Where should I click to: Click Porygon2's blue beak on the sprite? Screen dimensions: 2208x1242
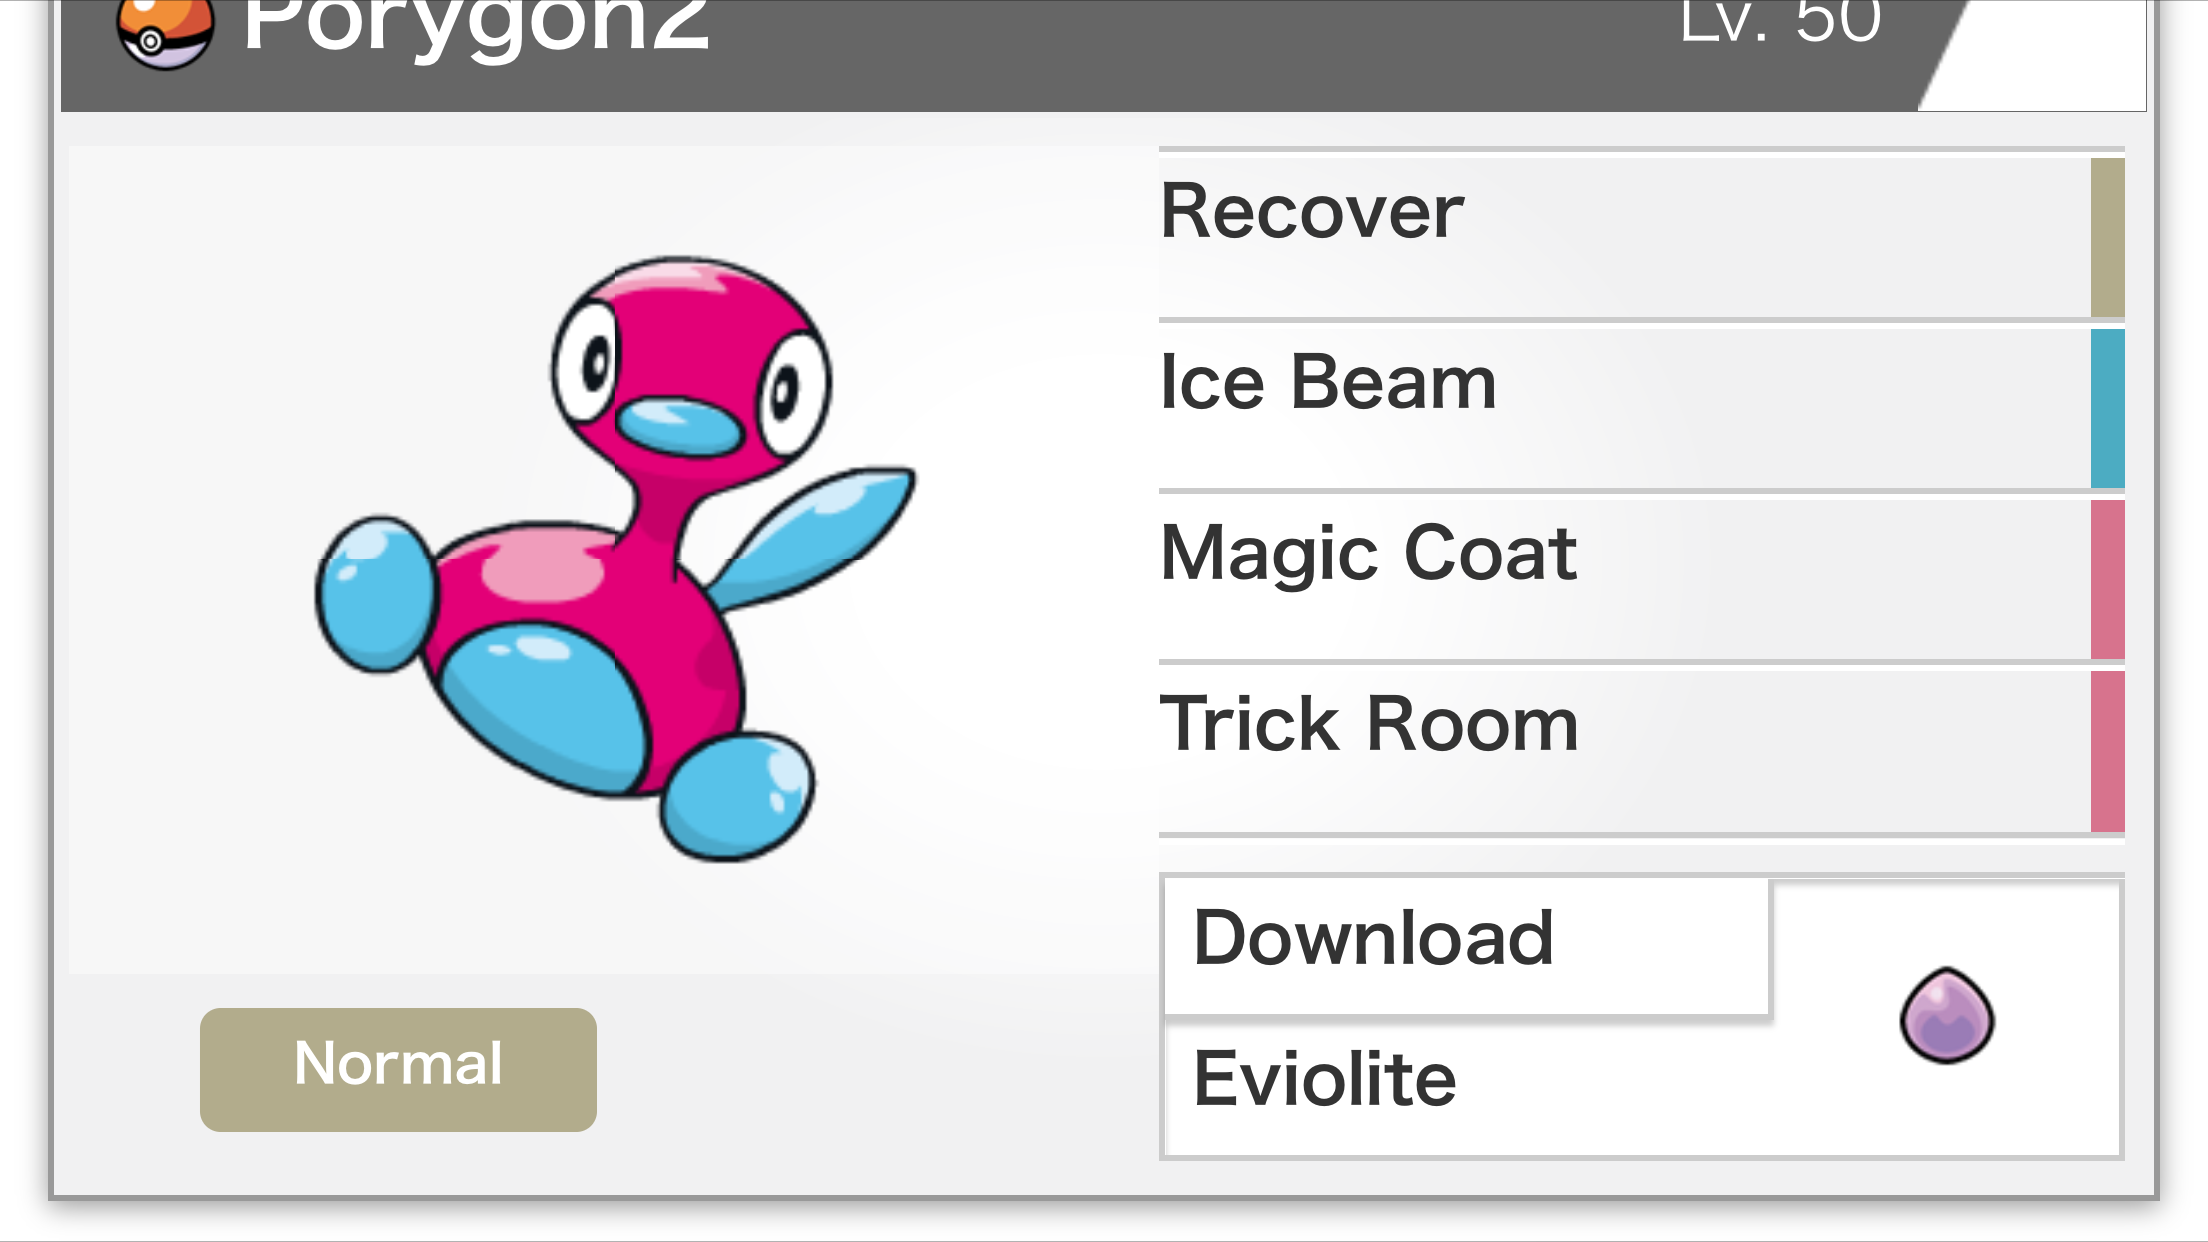tap(679, 427)
